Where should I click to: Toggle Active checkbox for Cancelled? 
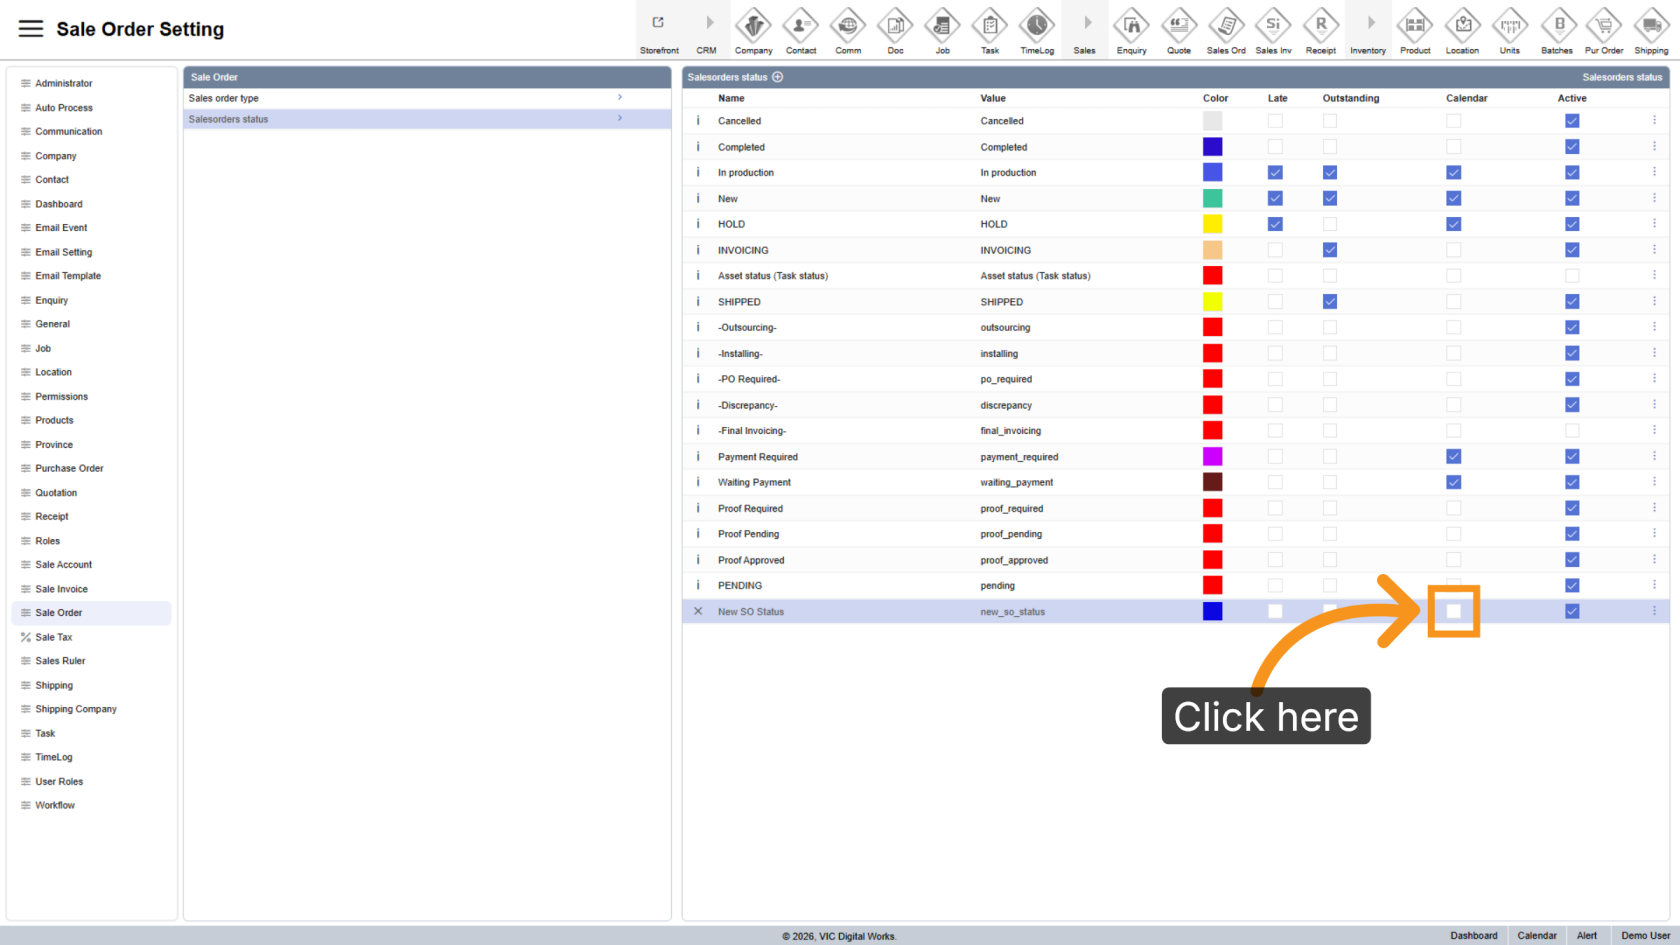(1572, 120)
